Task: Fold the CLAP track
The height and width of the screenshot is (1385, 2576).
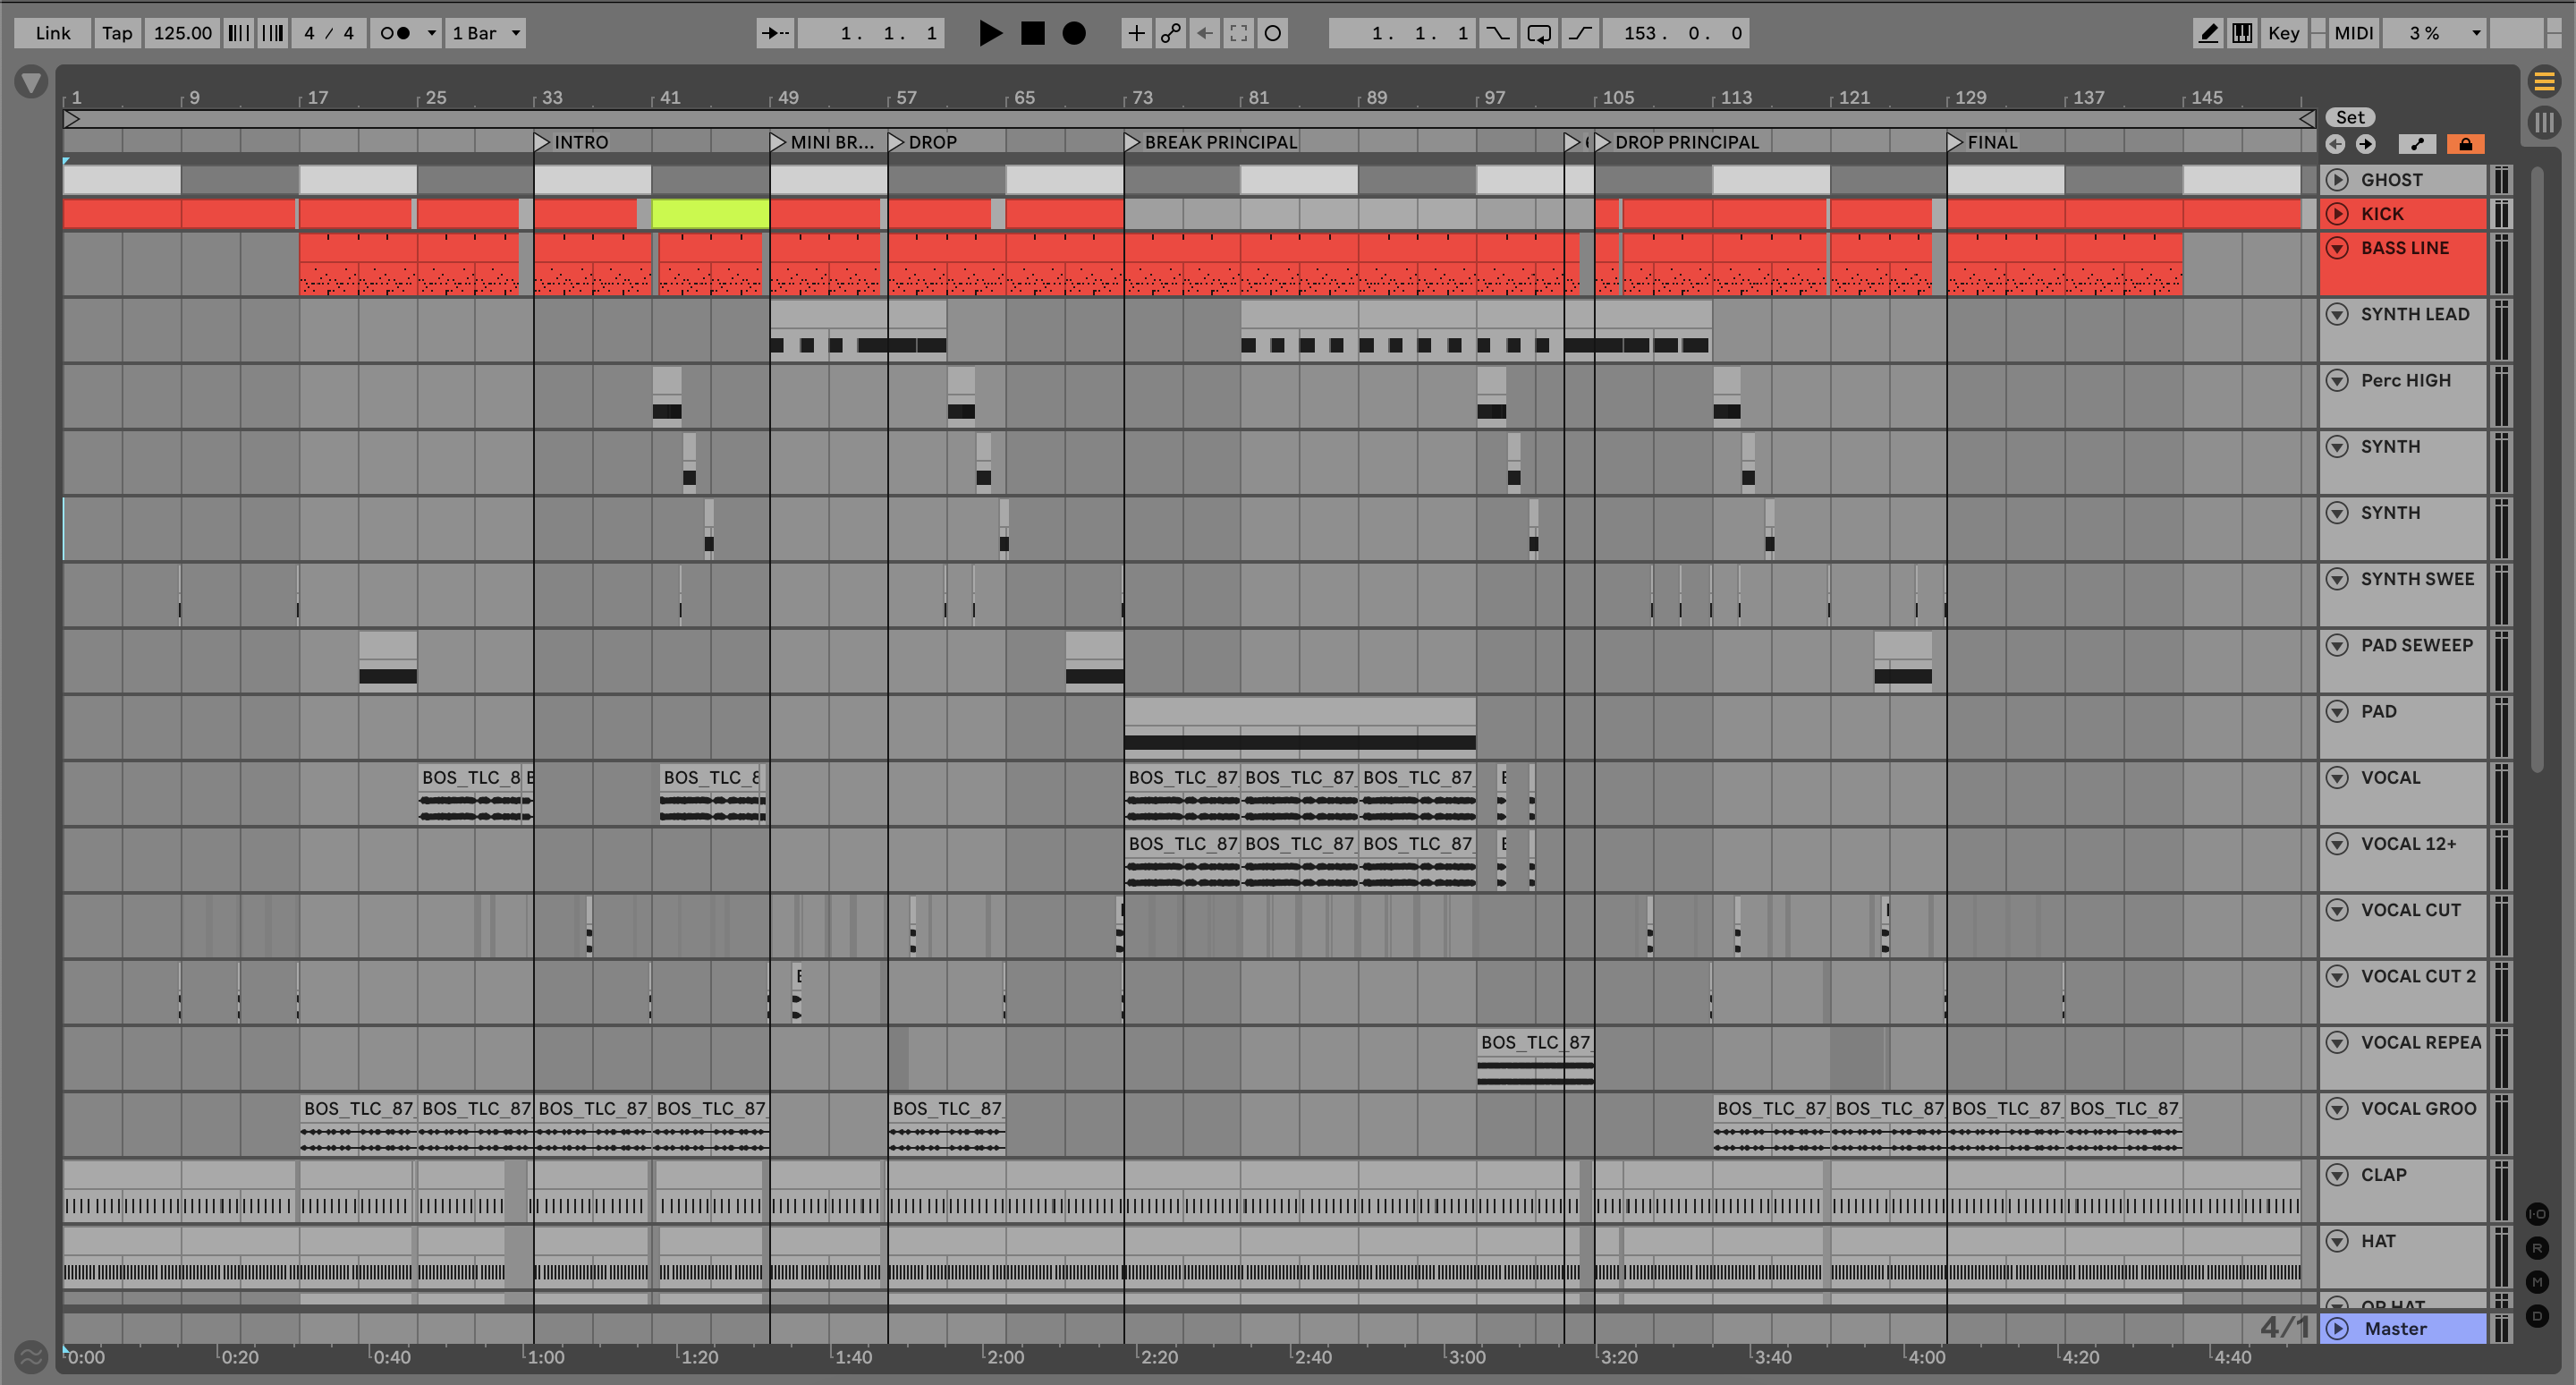Action: [x=2337, y=1175]
